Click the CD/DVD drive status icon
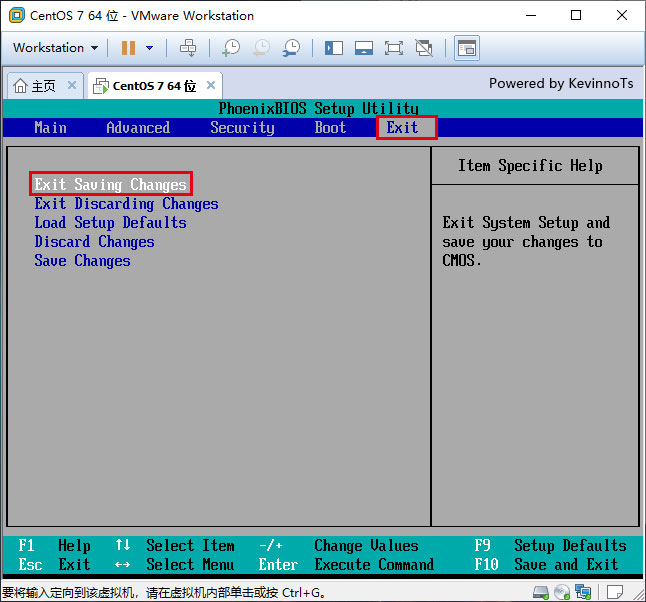Viewport: 646px width, 602px height. pyautogui.click(x=562, y=592)
